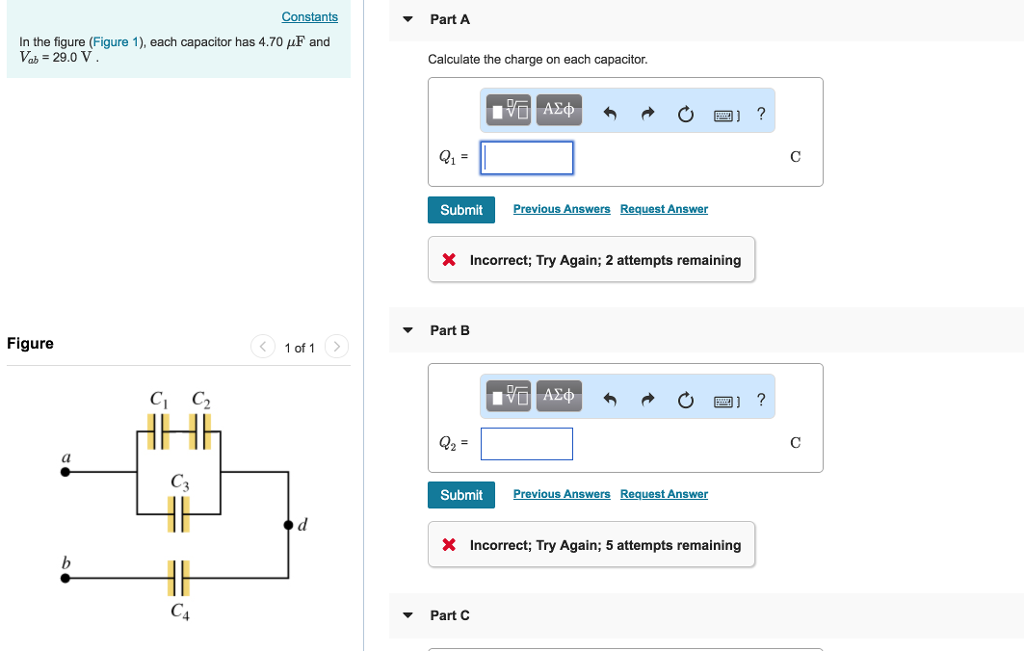Switch to the next figure page arrow
The image size is (1024, 651).
click(336, 346)
